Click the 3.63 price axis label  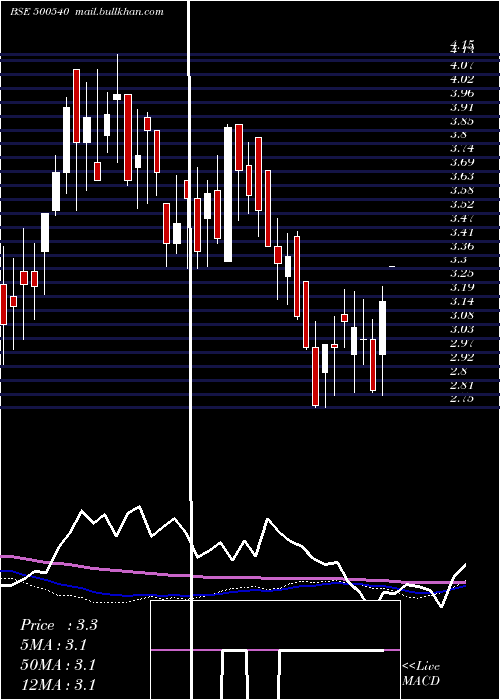click(462, 176)
